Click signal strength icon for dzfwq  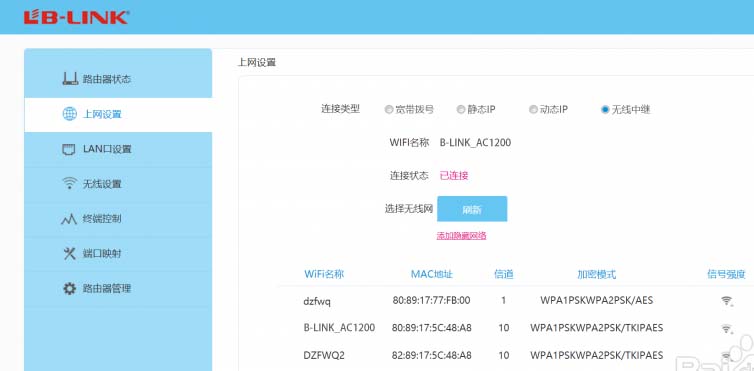(726, 301)
